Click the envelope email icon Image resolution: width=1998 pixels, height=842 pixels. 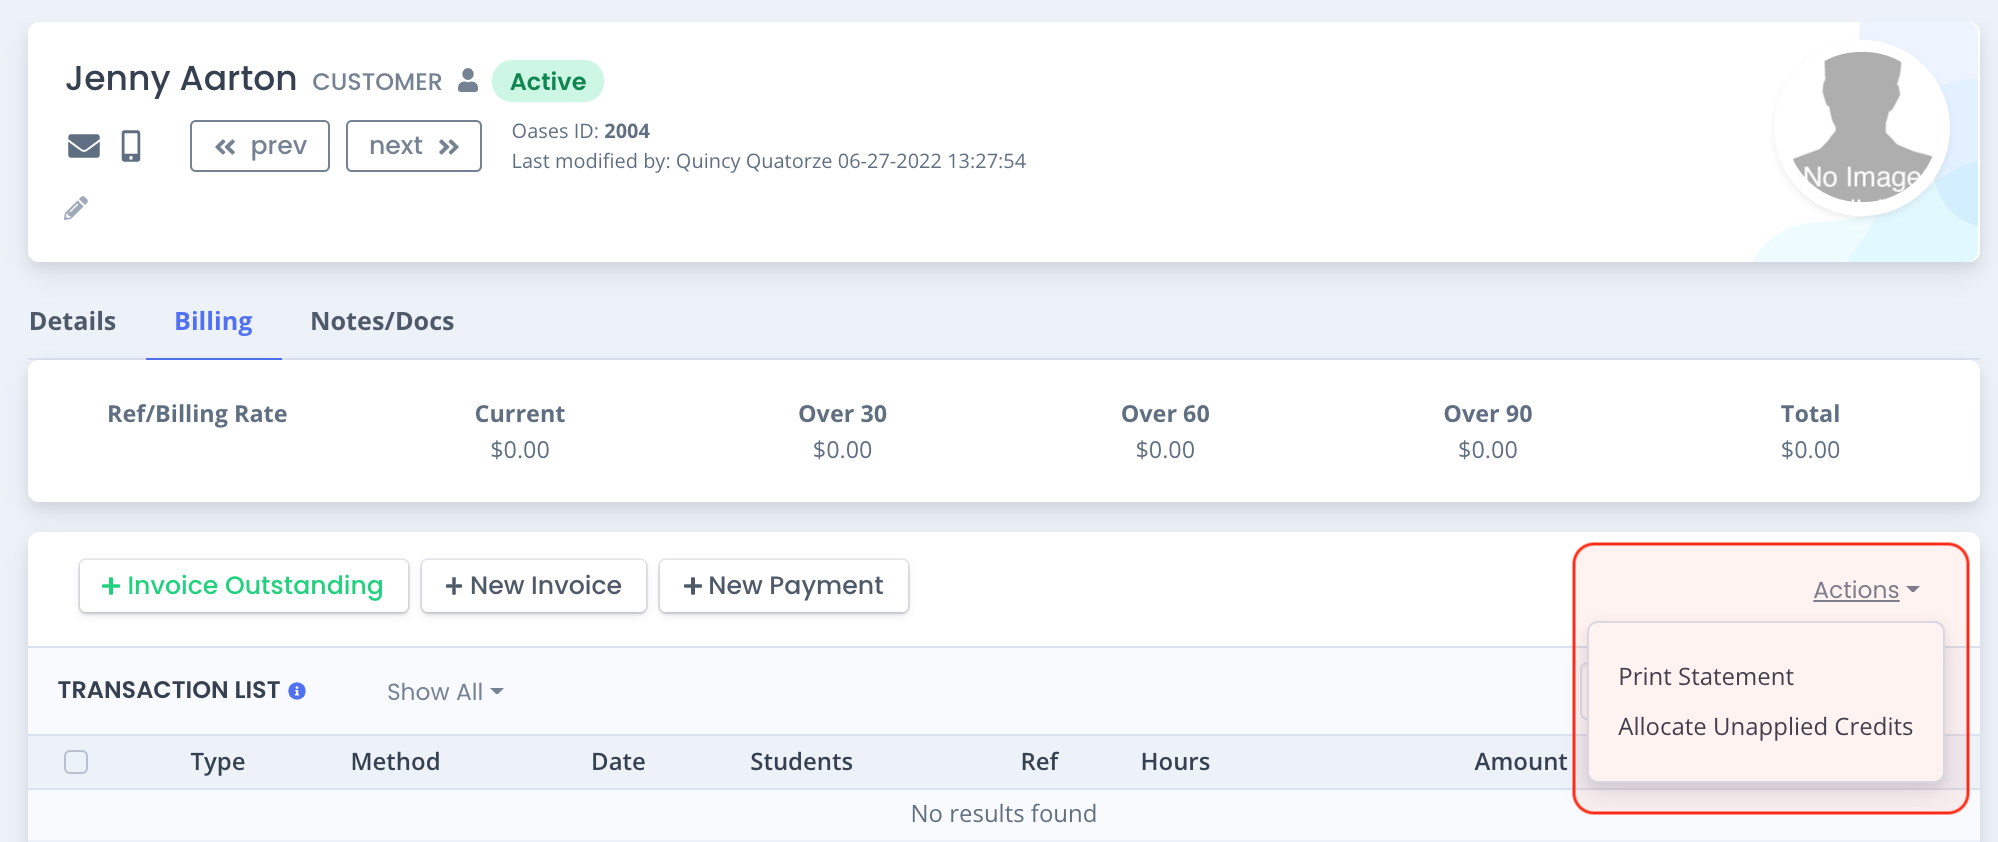84,146
